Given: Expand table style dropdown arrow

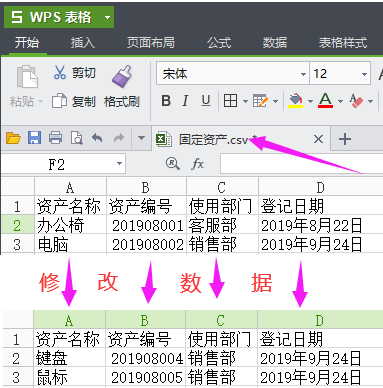Looking at the screenshot, I should pos(275,101).
